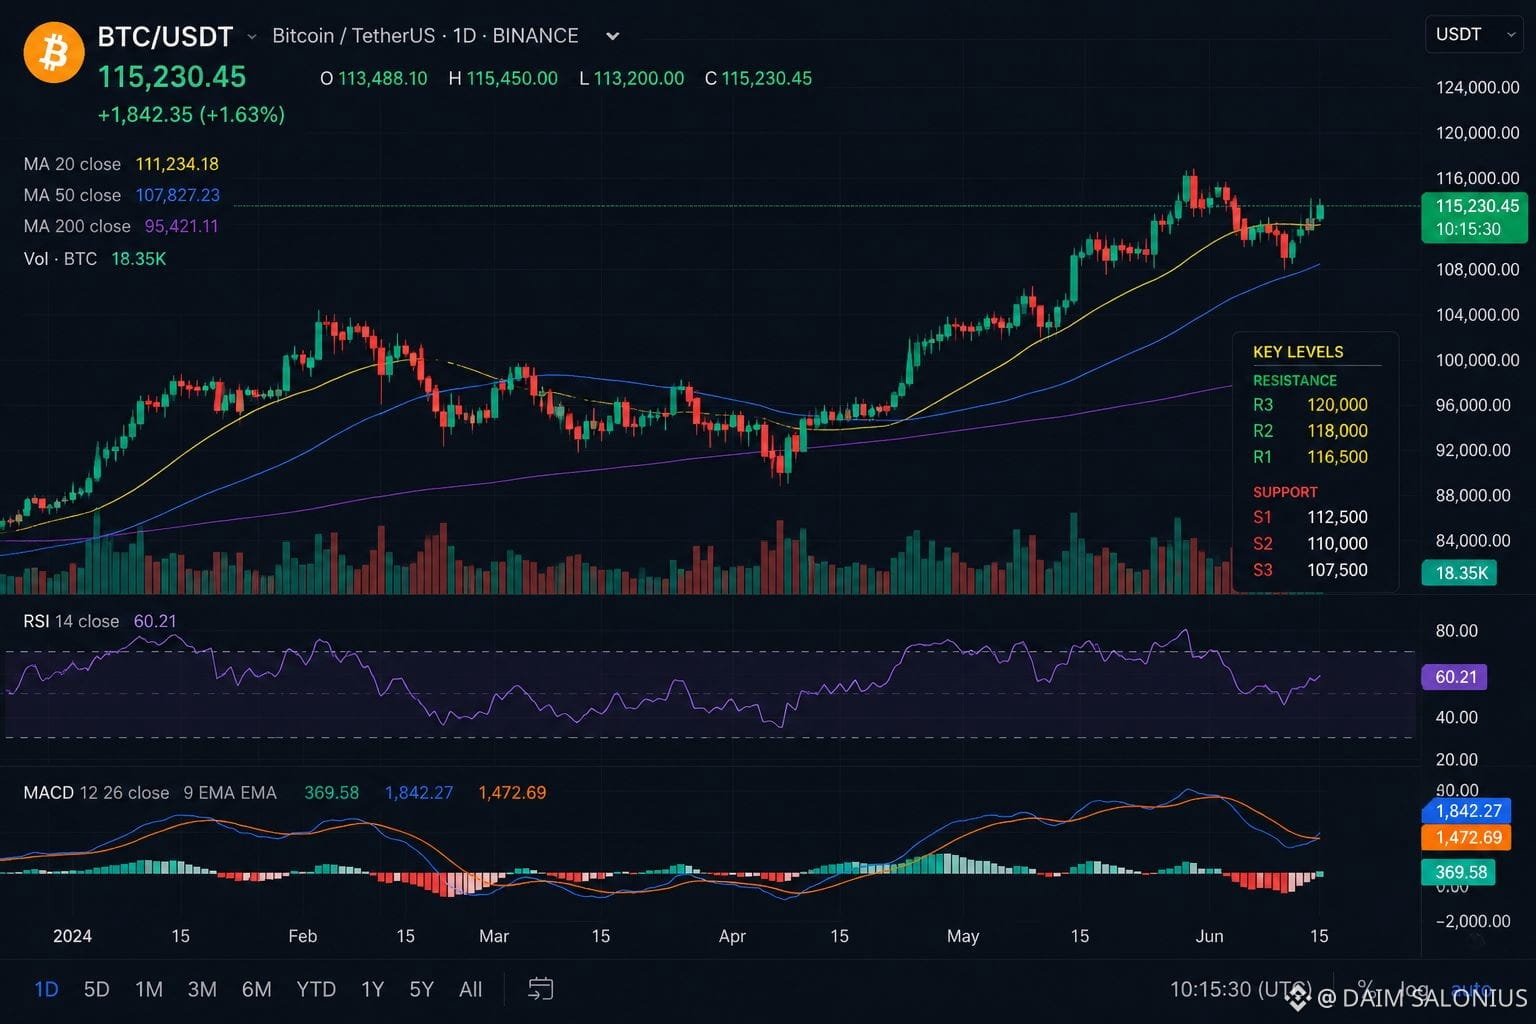
Task: Click the green 369.58 histogram axis tag
Action: tap(1459, 872)
